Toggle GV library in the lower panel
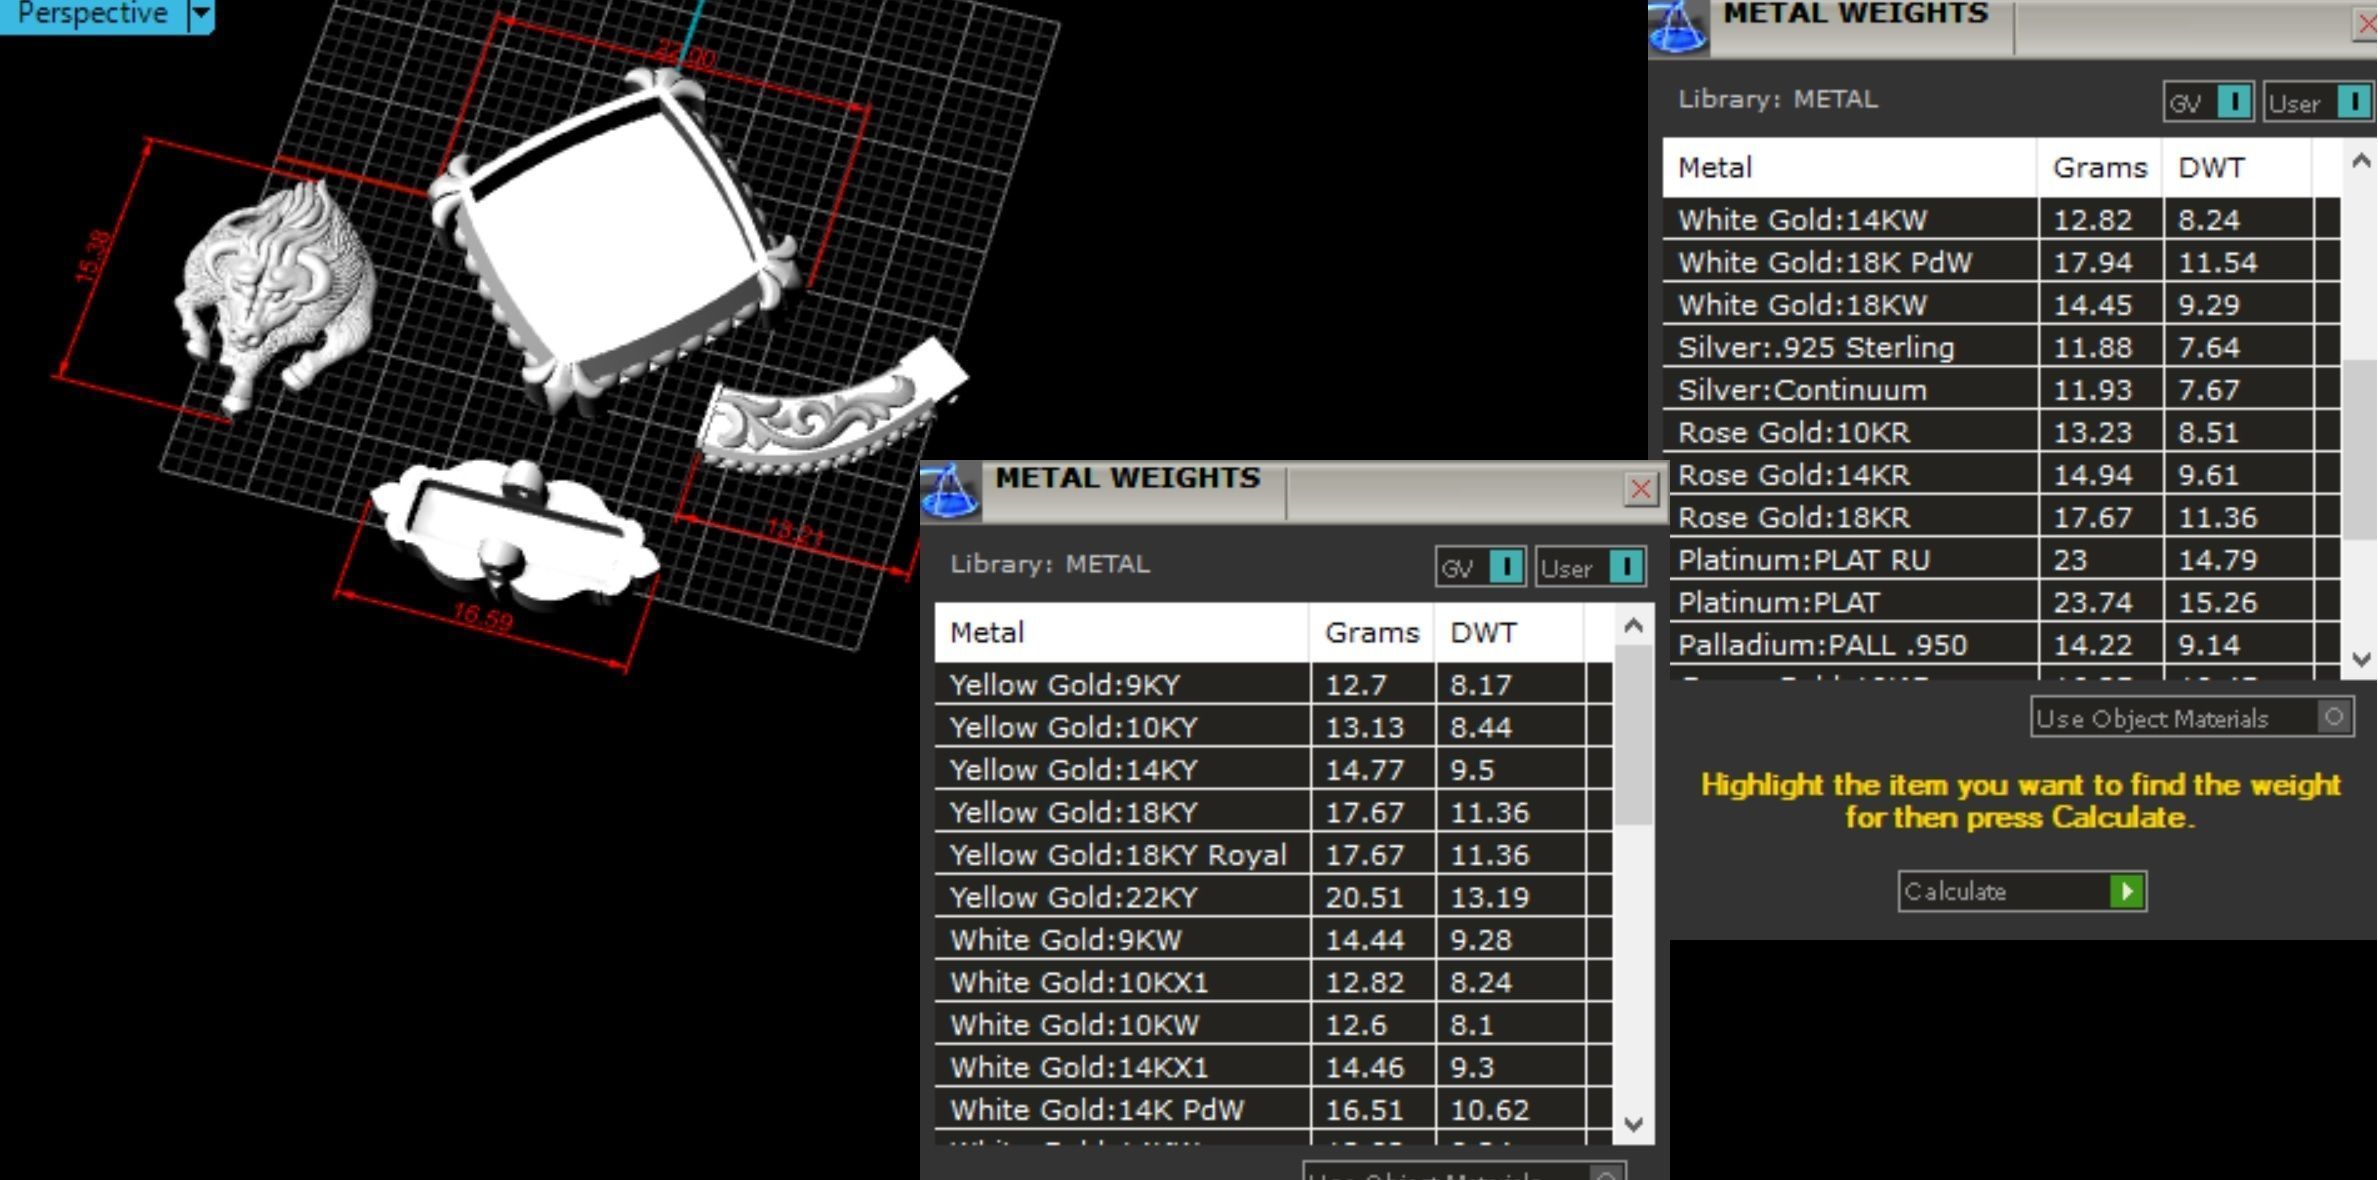Image resolution: width=2378 pixels, height=1180 pixels. pyautogui.click(x=1506, y=567)
